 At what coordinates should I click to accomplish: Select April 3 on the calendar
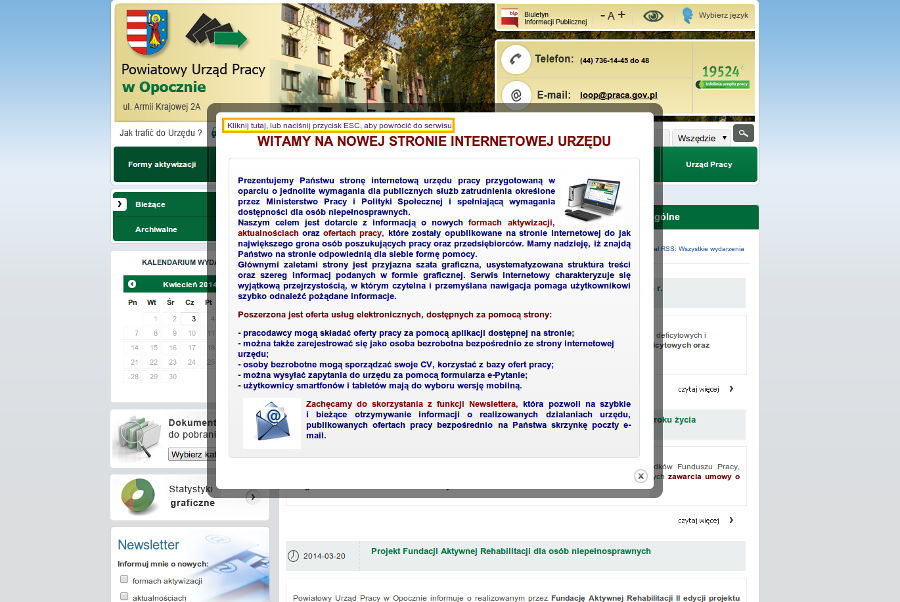pyautogui.click(x=194, y=318)
